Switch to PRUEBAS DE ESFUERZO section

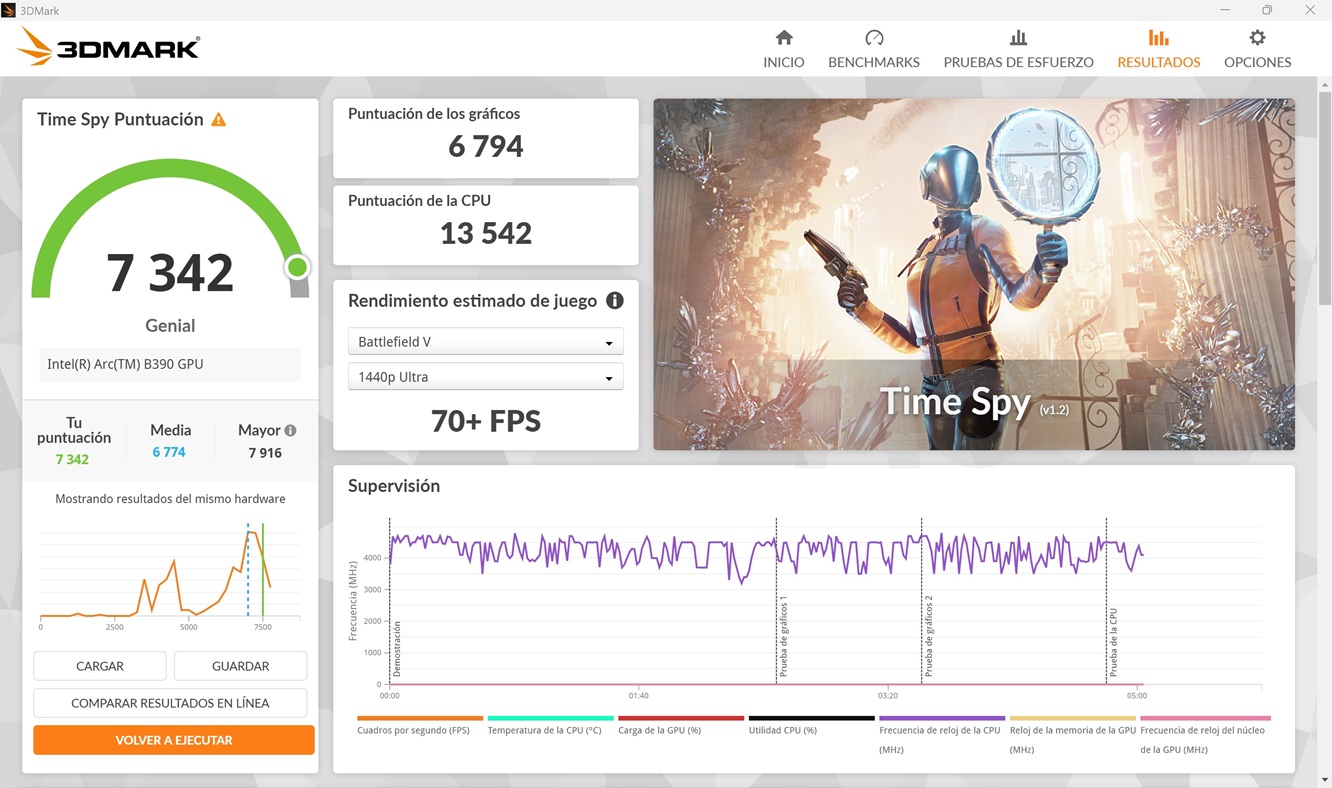point(1018,48)
